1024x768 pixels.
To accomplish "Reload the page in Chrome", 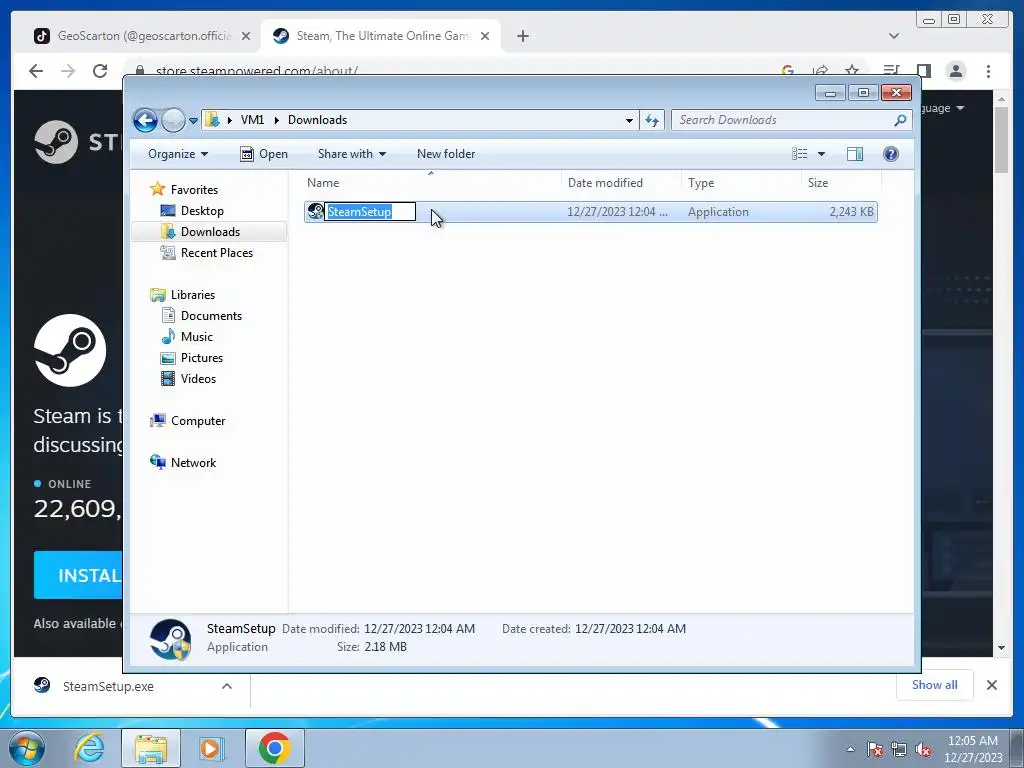I will 100,71.
